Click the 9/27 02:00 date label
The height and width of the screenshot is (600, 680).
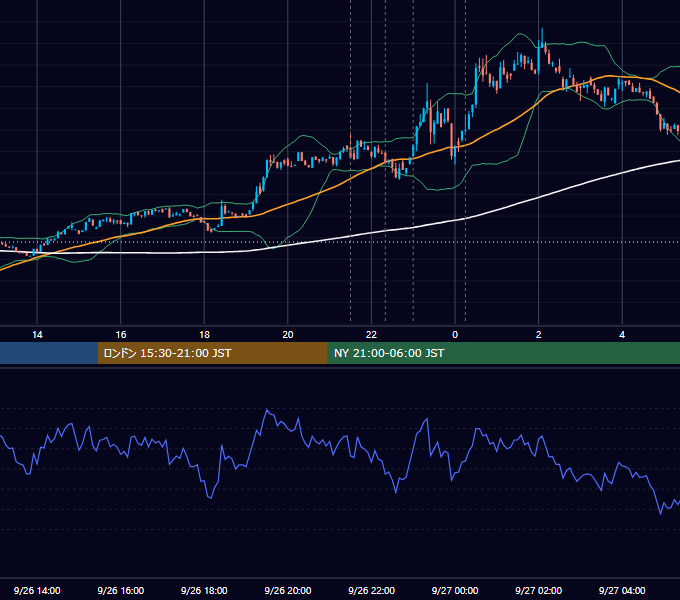(539, 590)
